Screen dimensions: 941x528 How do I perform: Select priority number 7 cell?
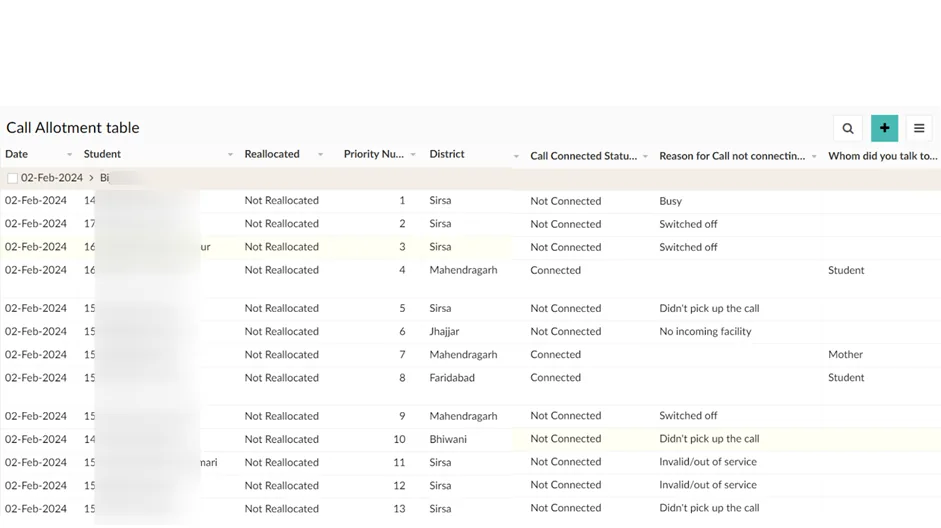[x=402, y=355]
